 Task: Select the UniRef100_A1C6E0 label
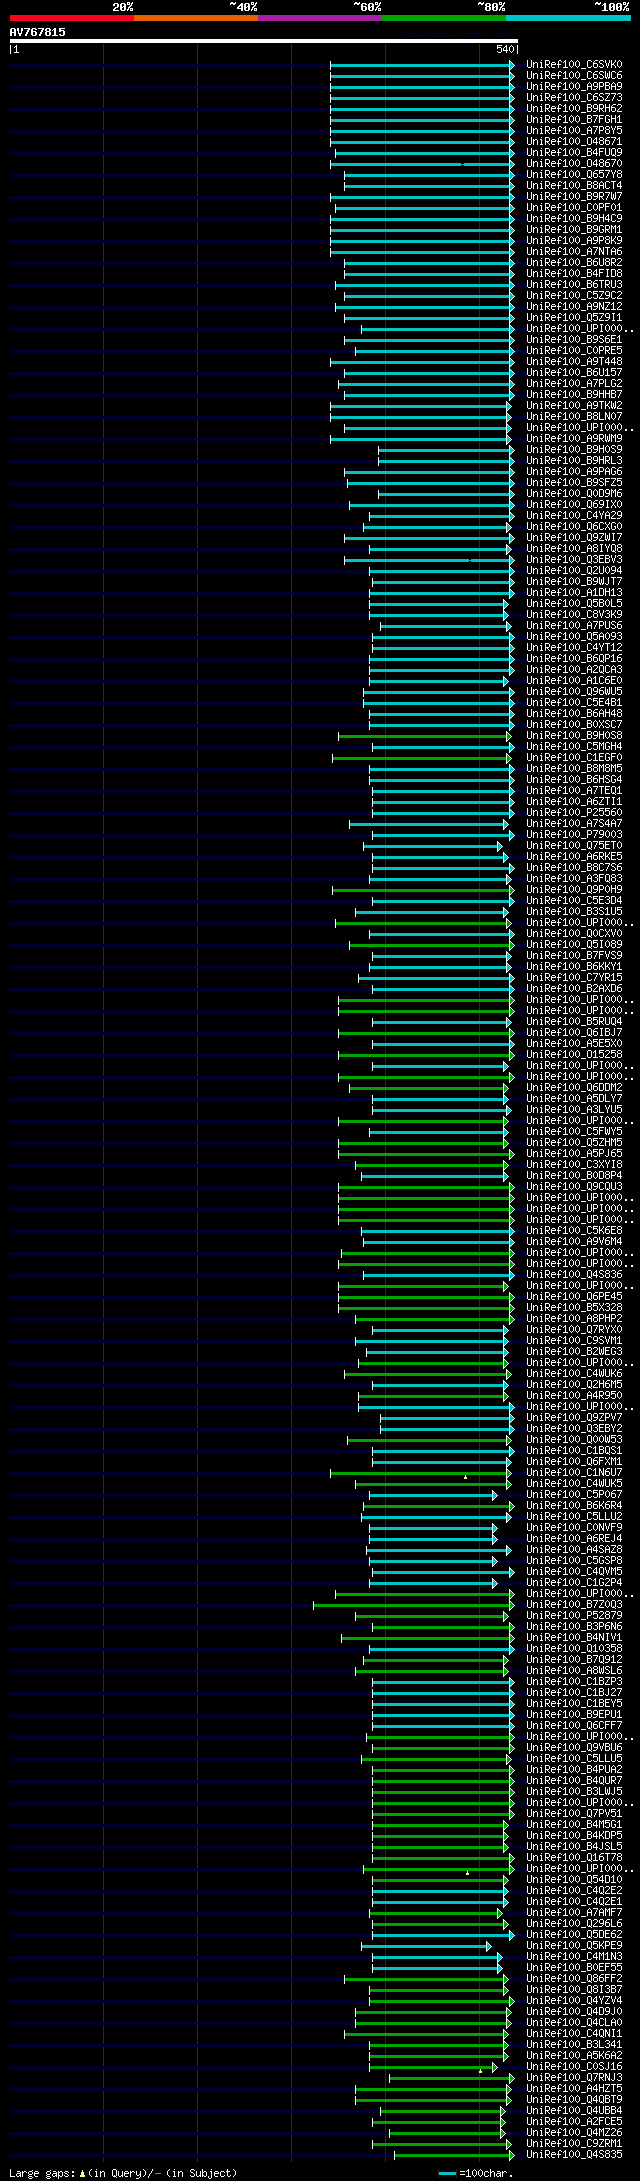(574, 680)
